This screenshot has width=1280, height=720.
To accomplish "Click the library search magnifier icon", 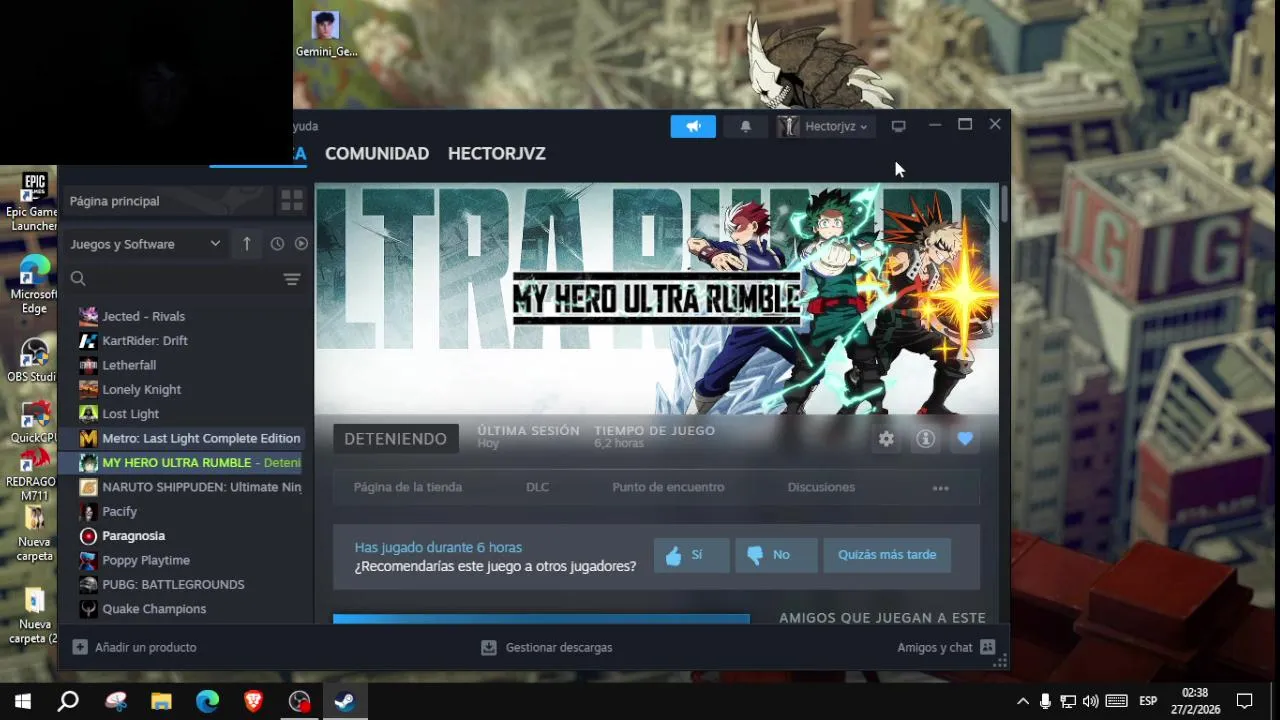I will pyautogui.click(x=78, y=279).
